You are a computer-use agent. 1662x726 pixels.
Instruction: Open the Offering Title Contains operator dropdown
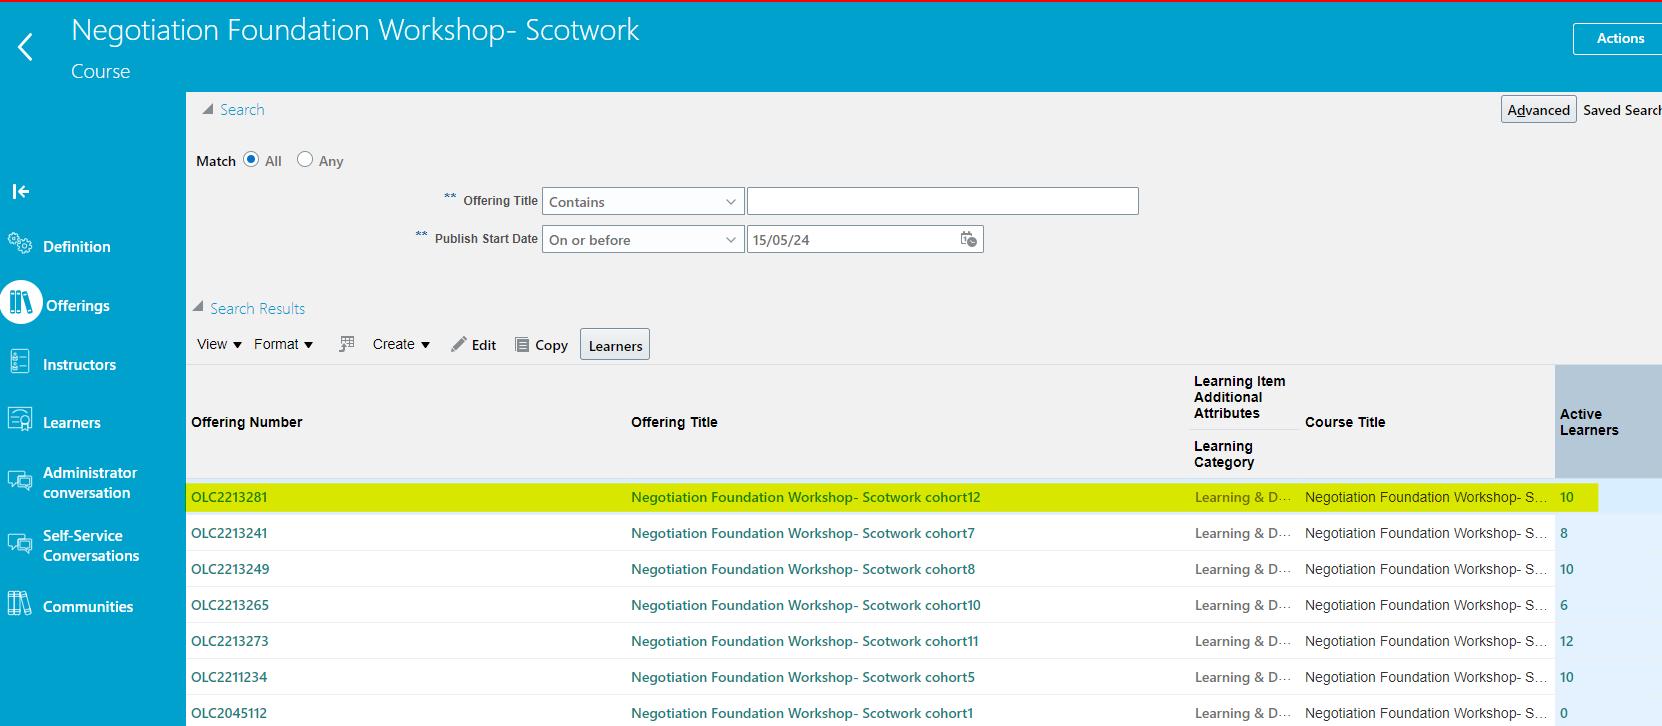(x=643, y=201)
